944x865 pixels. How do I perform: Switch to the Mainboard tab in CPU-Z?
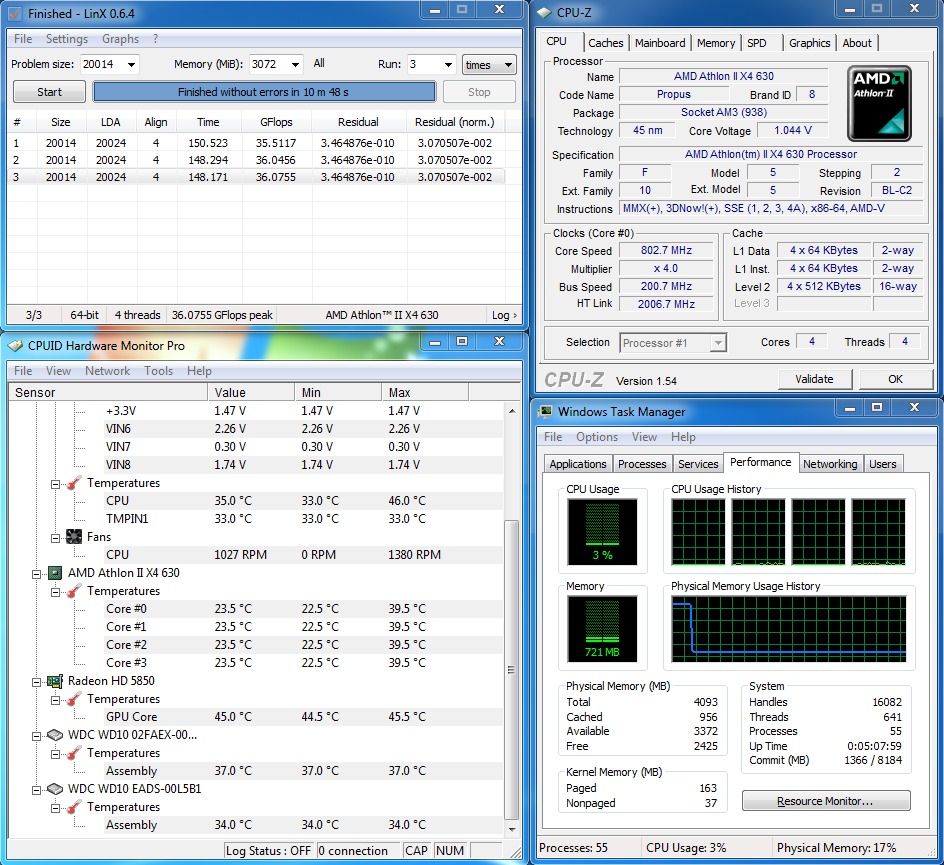pos(660,43)
